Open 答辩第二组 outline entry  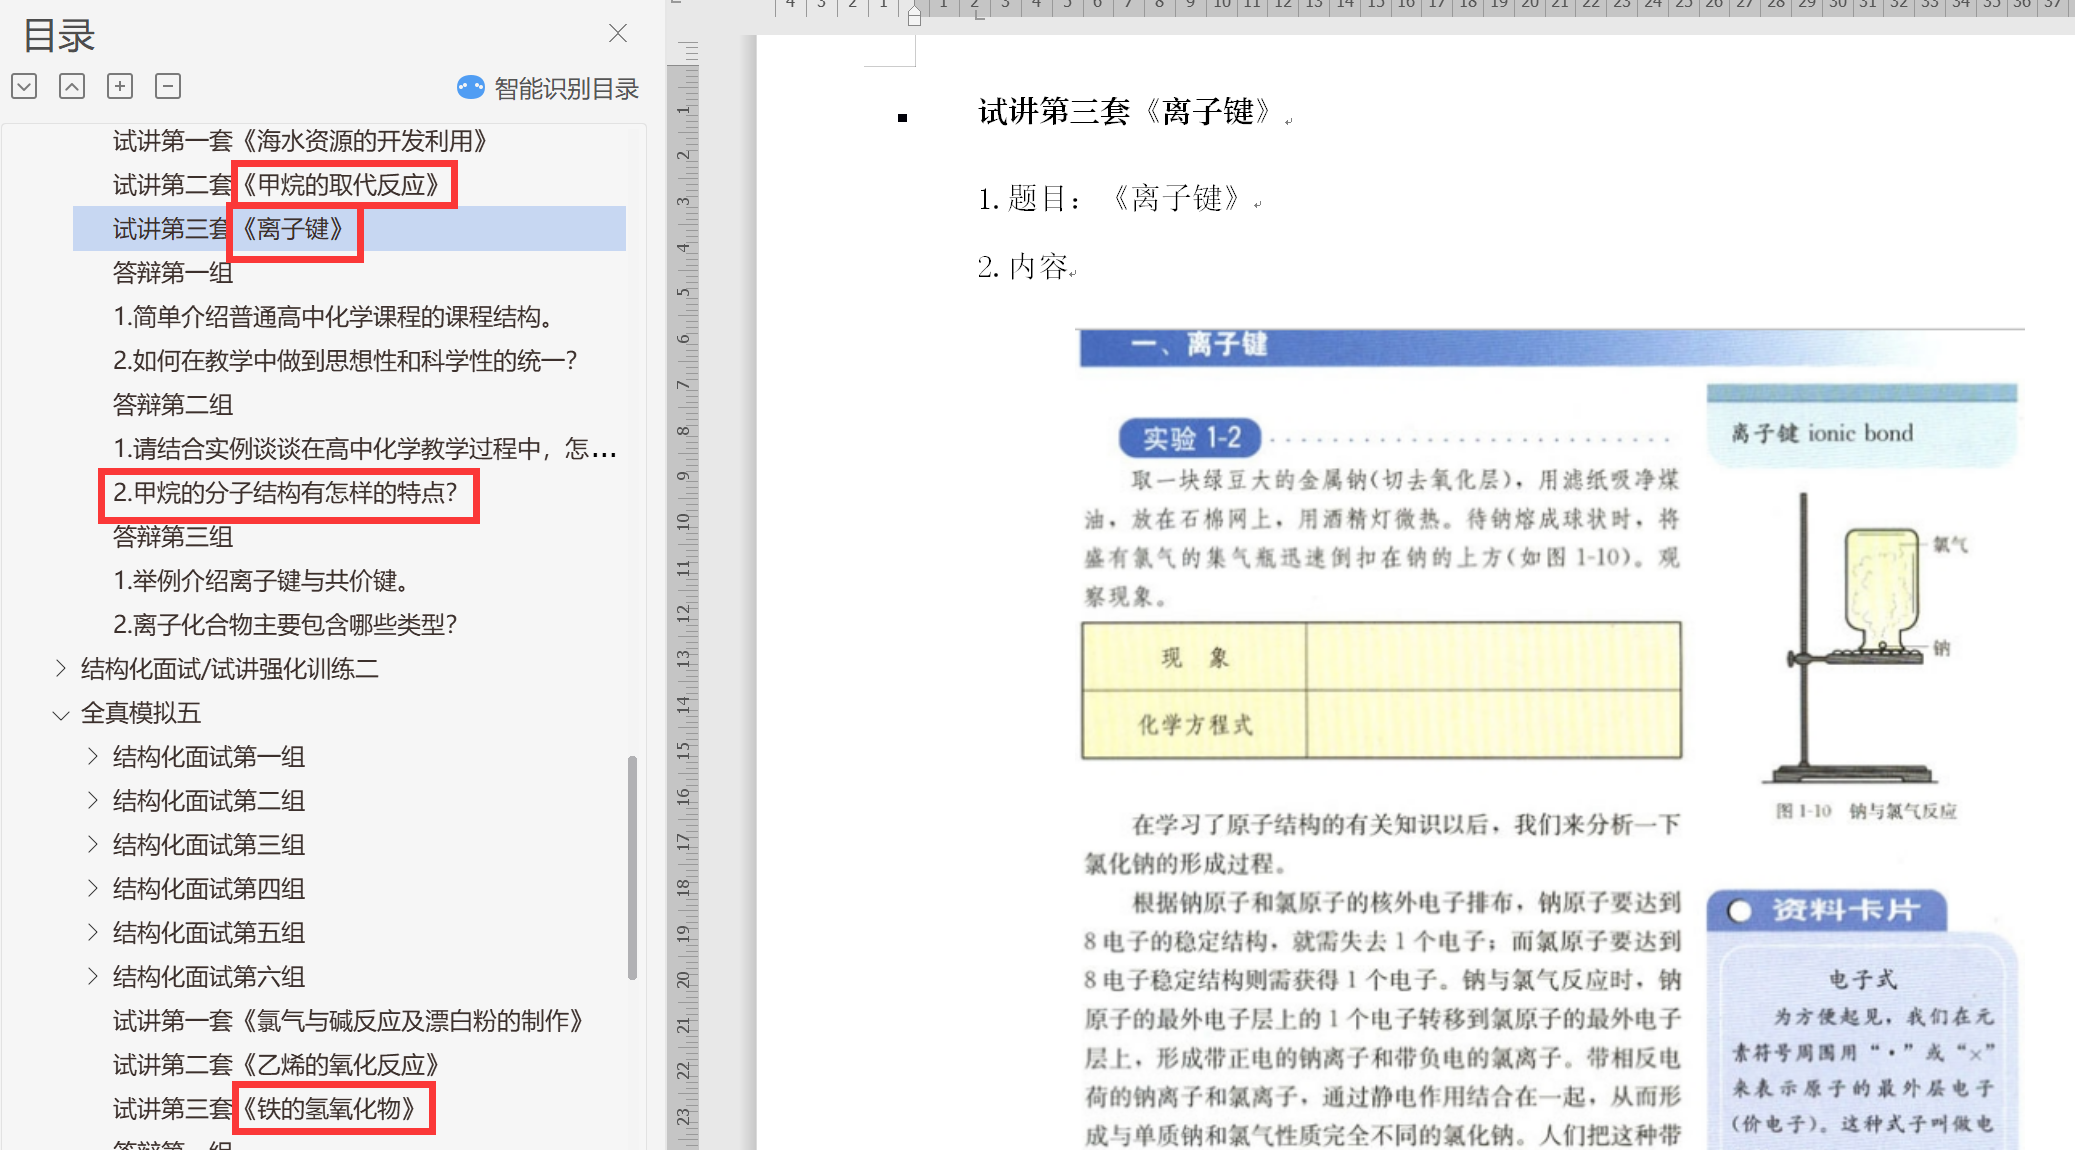(173, 405)
